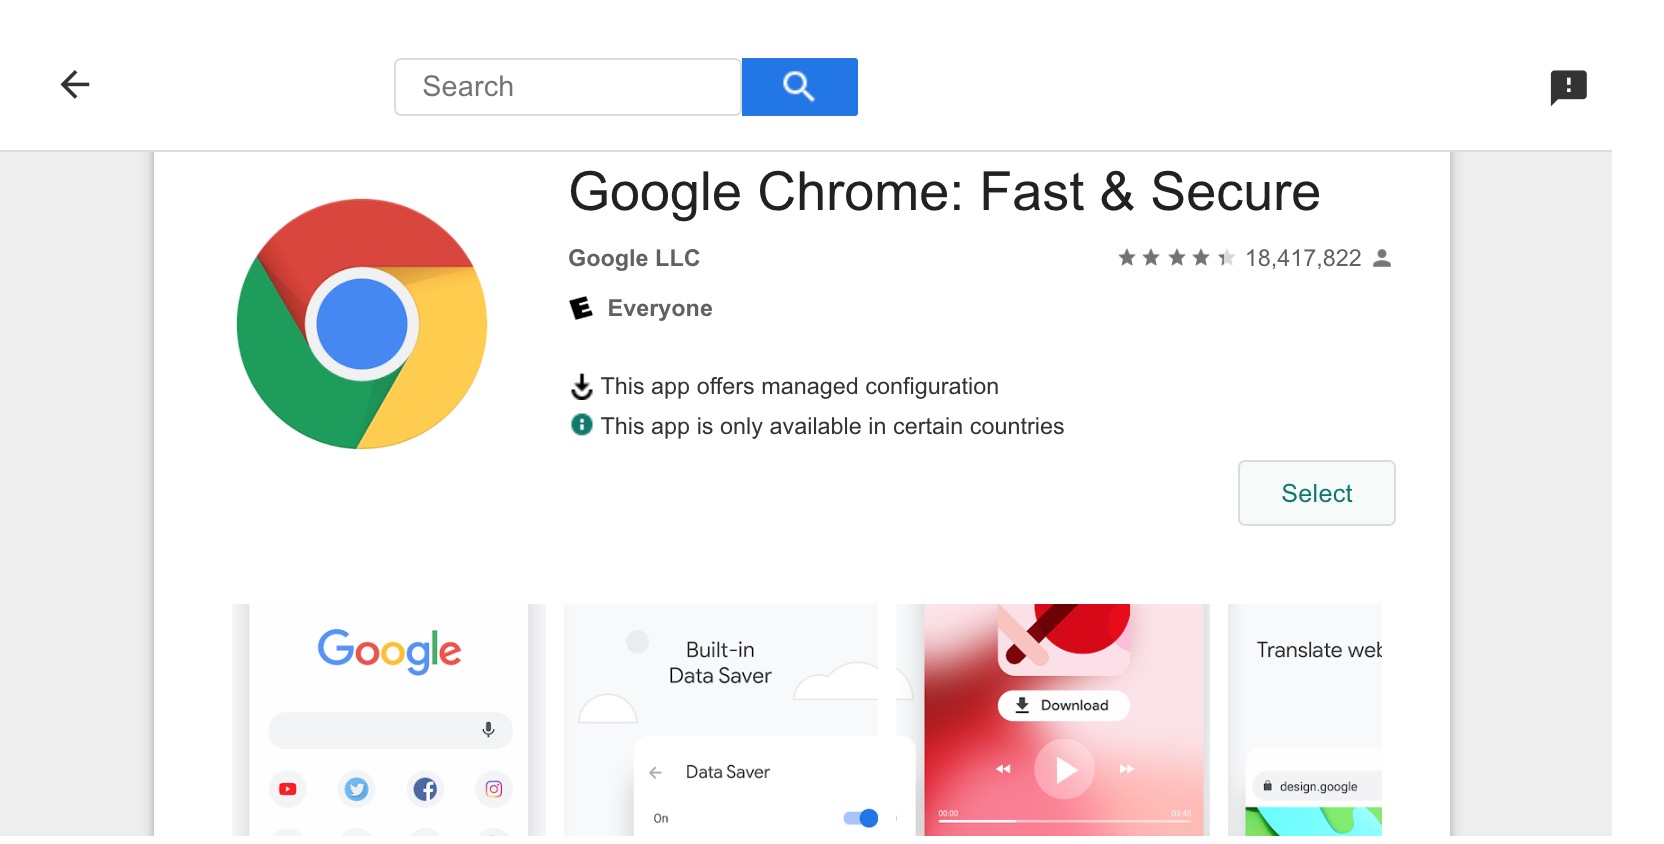Click the Everyone content rating icon
The width and height of the screenshot is (1664, 844).
(x=581, y=308)
